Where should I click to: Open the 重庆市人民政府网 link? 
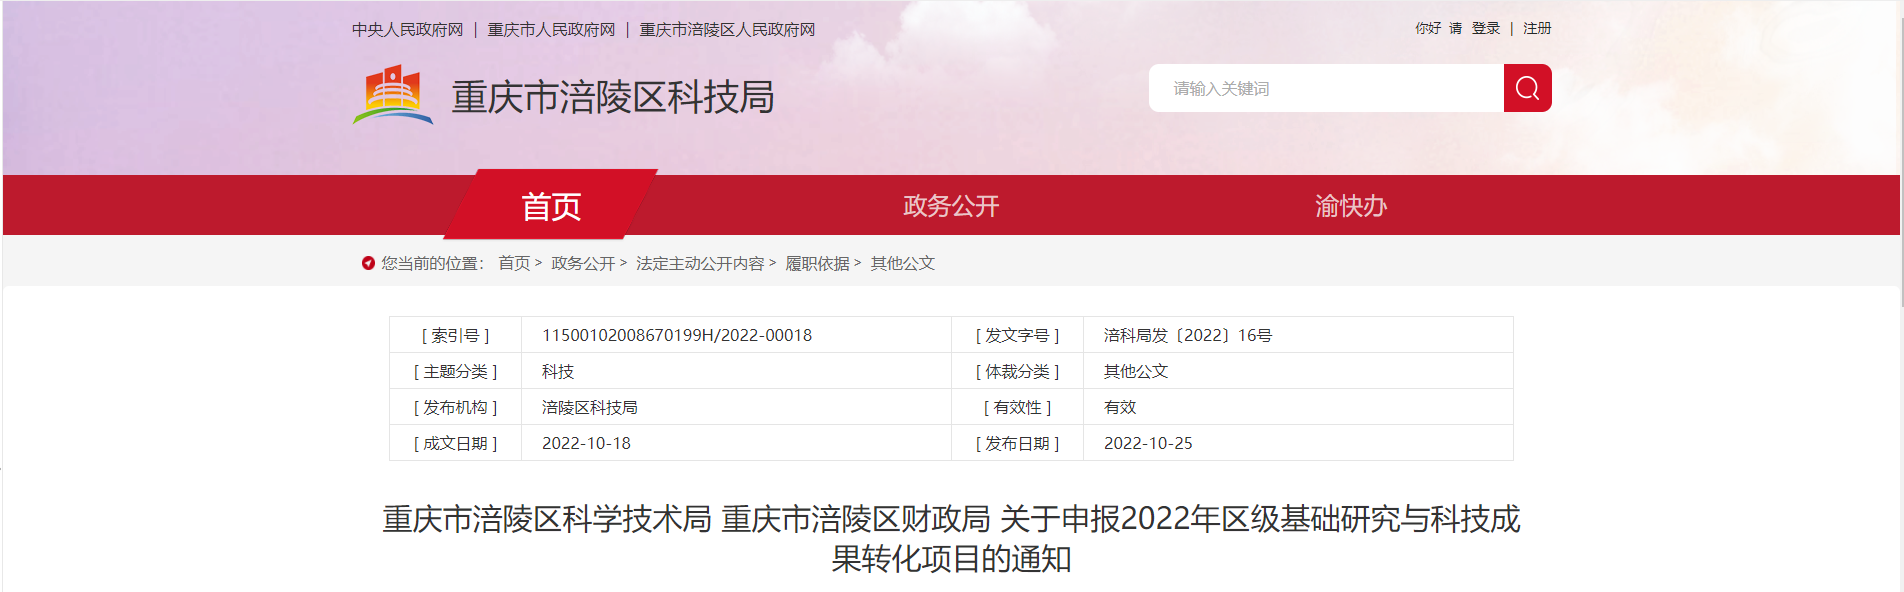pyautogui.click(x=551, y=30)
